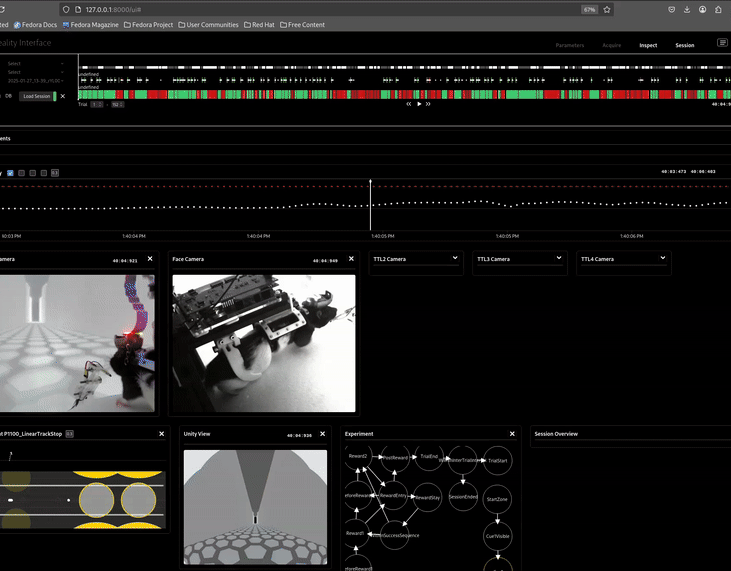Open the 2025-01-27 session dropdown
Image resolution: width=731 pixels, height=571 pixels.
tap(35, 81)
